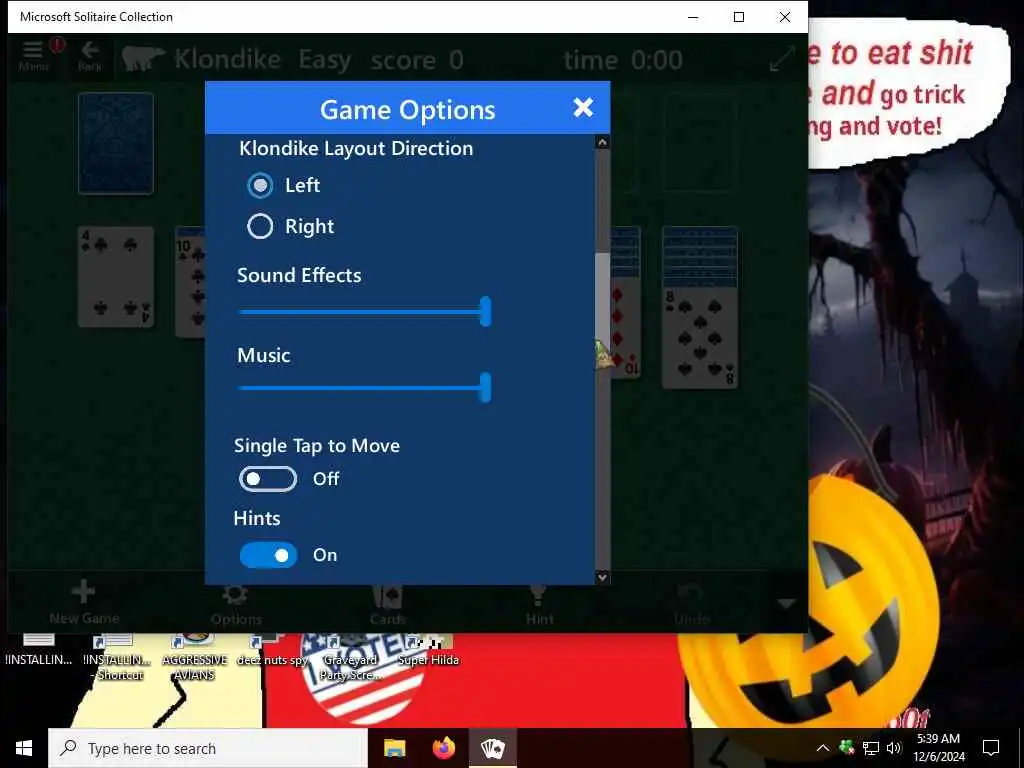Open Windows Start menu

(x=24, y=748)
